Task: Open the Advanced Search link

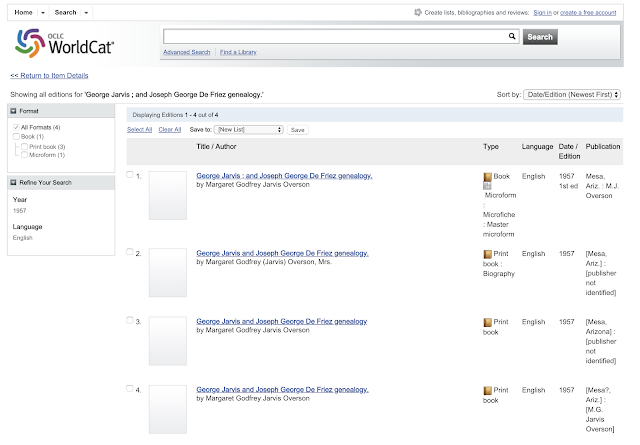Action: (x=186, y=51)
